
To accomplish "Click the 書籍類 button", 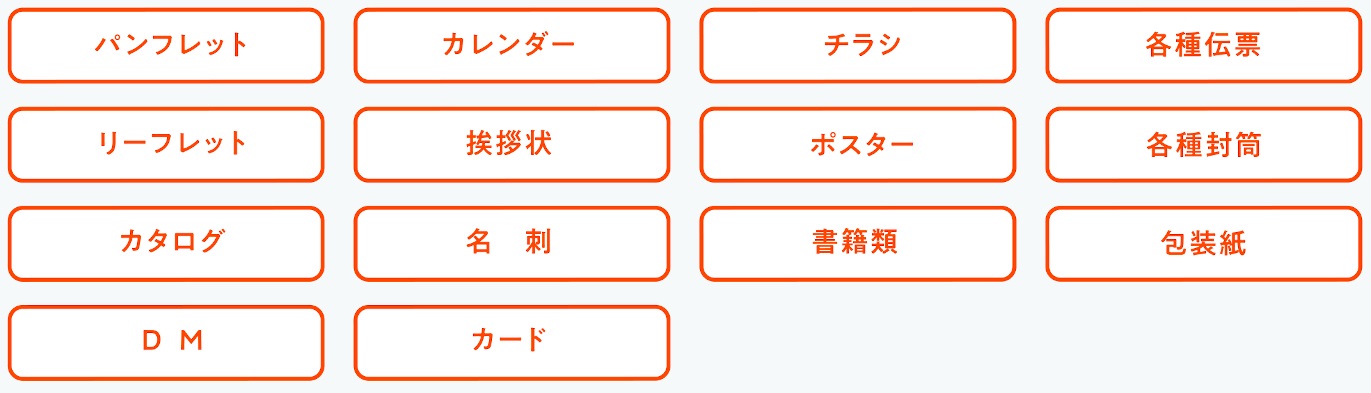I will click(x=858, y=243).
